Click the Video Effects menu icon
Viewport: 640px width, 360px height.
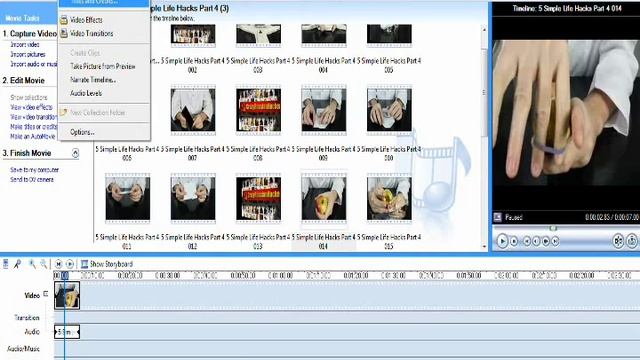point(64,20)
